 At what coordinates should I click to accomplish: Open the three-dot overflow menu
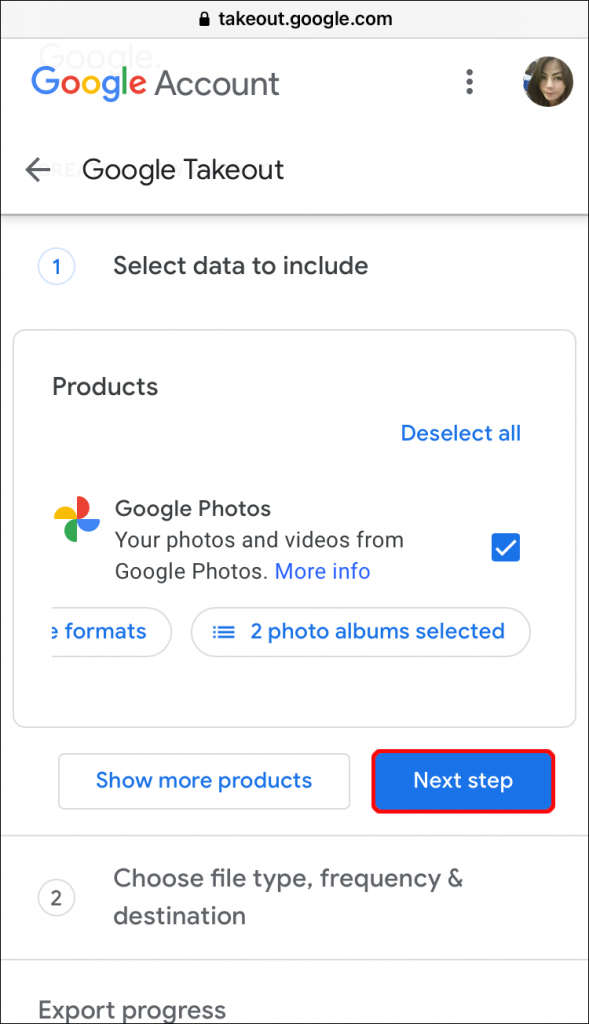point(470,83)
